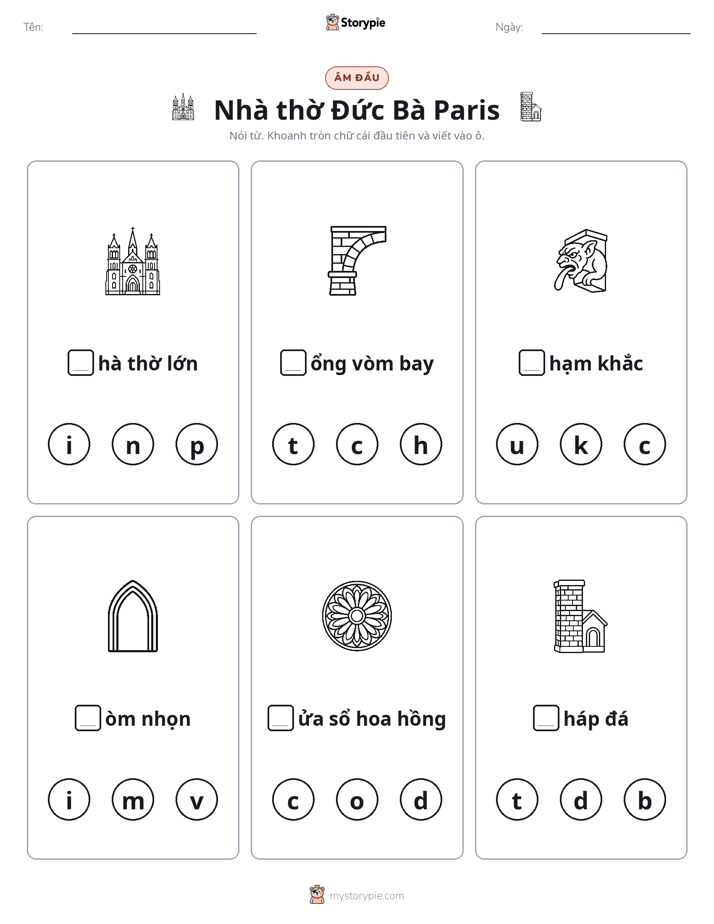Choose letter k in the gargoyle card
The image size is (714, 924).
(581, 444)
